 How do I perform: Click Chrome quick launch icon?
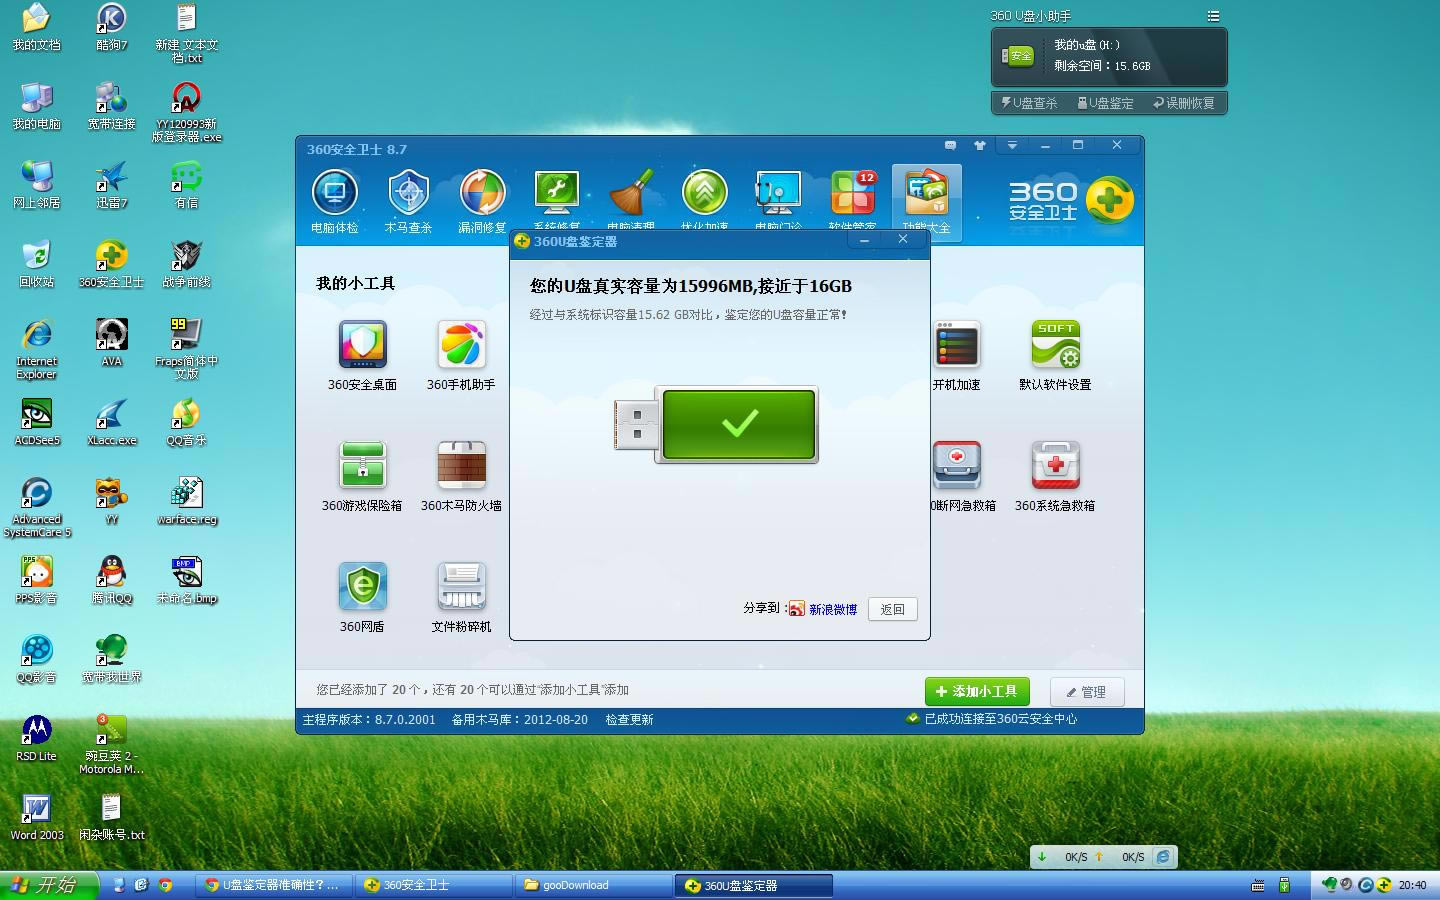coord(165,885)
